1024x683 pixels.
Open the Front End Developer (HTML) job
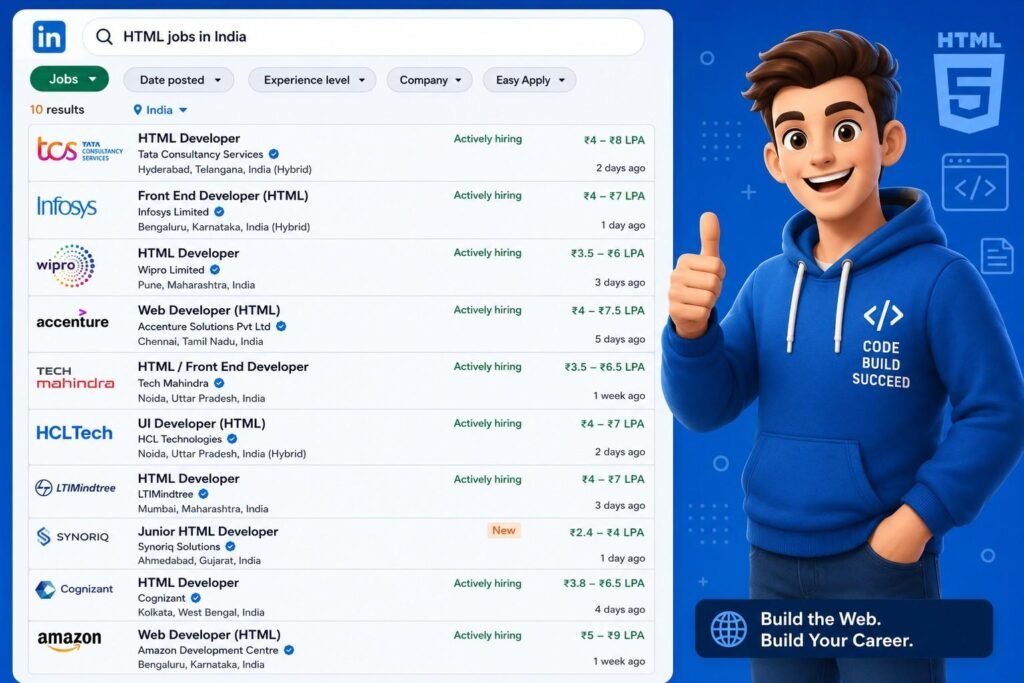223,195
